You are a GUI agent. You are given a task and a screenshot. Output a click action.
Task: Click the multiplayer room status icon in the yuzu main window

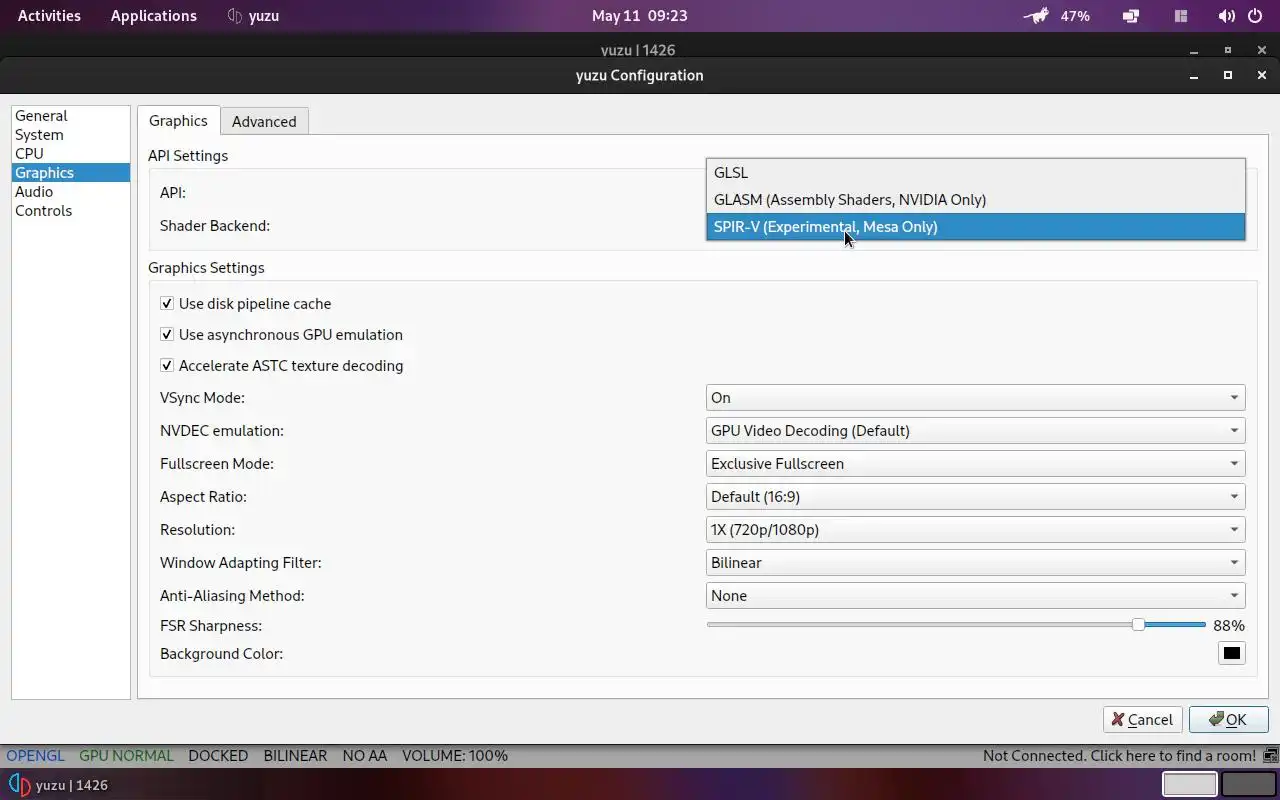(x=1270, y=756)
